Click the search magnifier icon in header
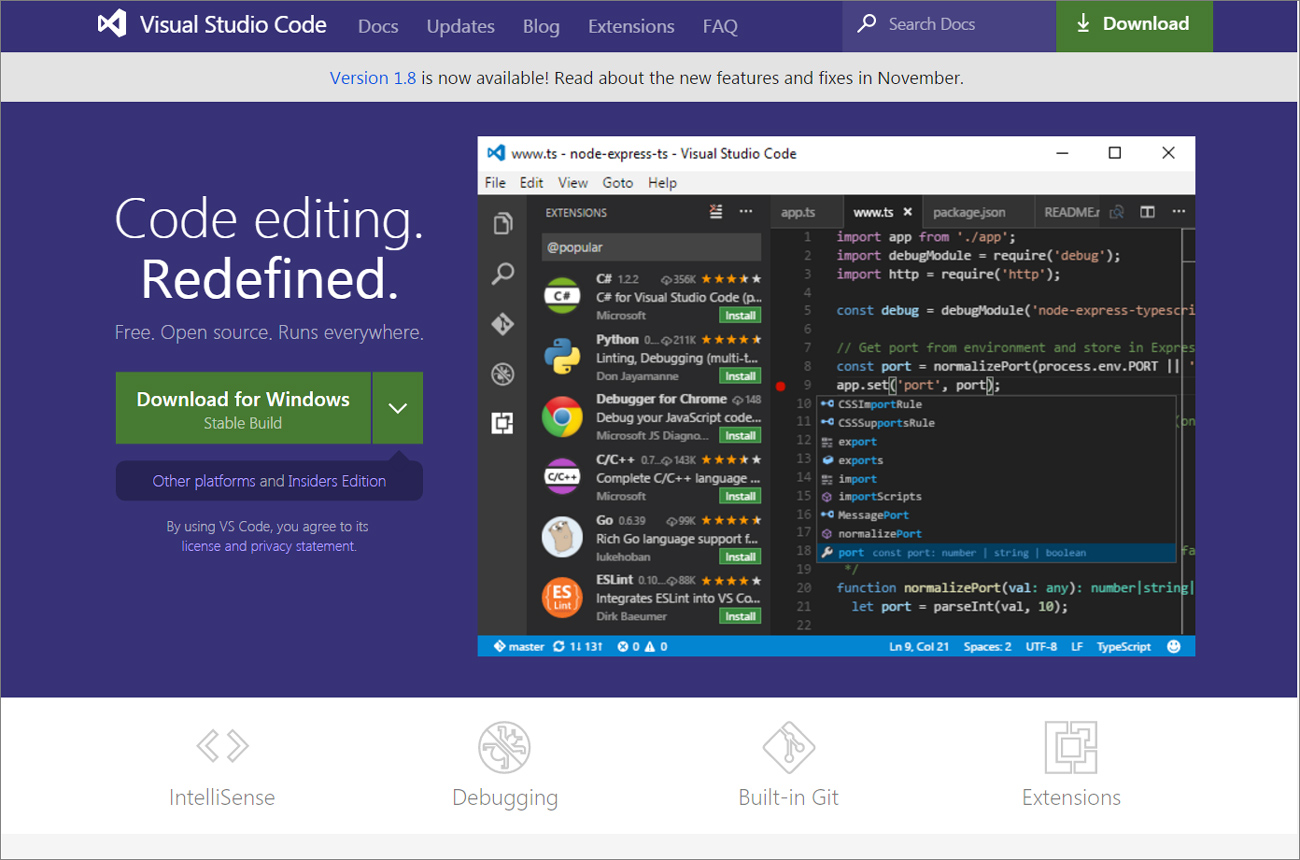The height and width of the screenshot is (860, 1300). tap(867, 23)
